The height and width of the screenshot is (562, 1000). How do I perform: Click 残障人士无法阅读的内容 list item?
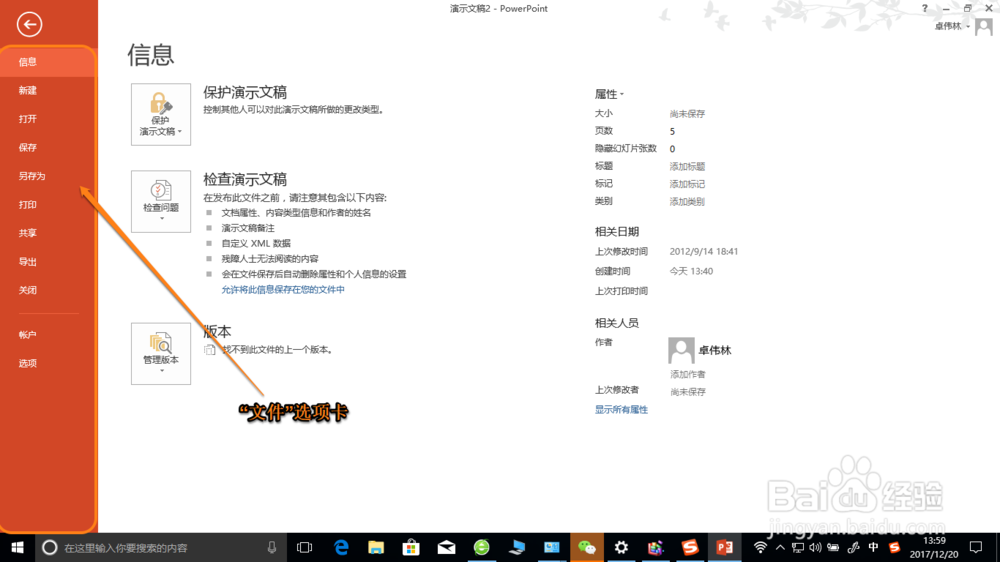pos(270,259)
